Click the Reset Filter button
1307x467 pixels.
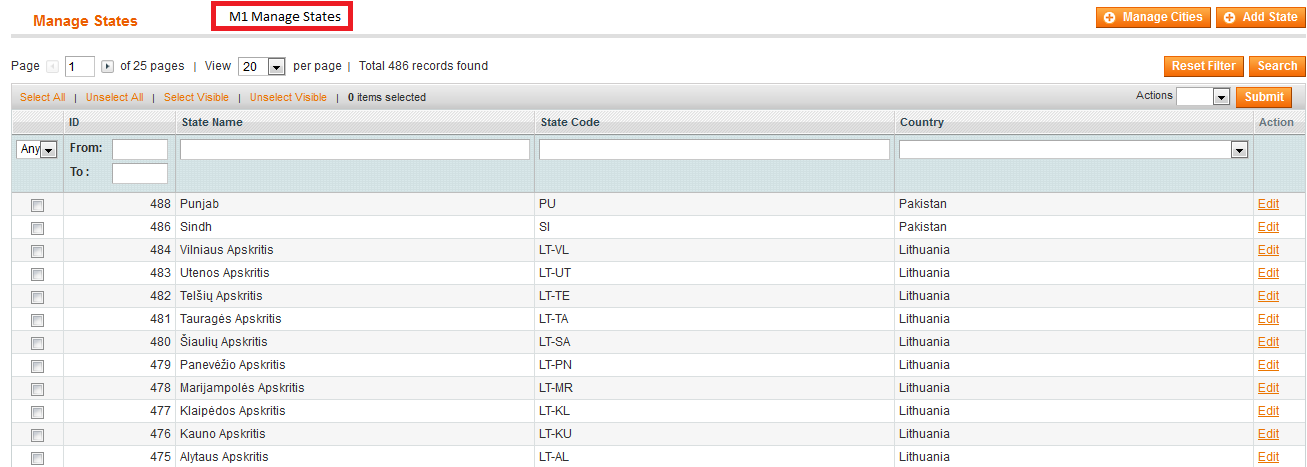[1204, 66]
